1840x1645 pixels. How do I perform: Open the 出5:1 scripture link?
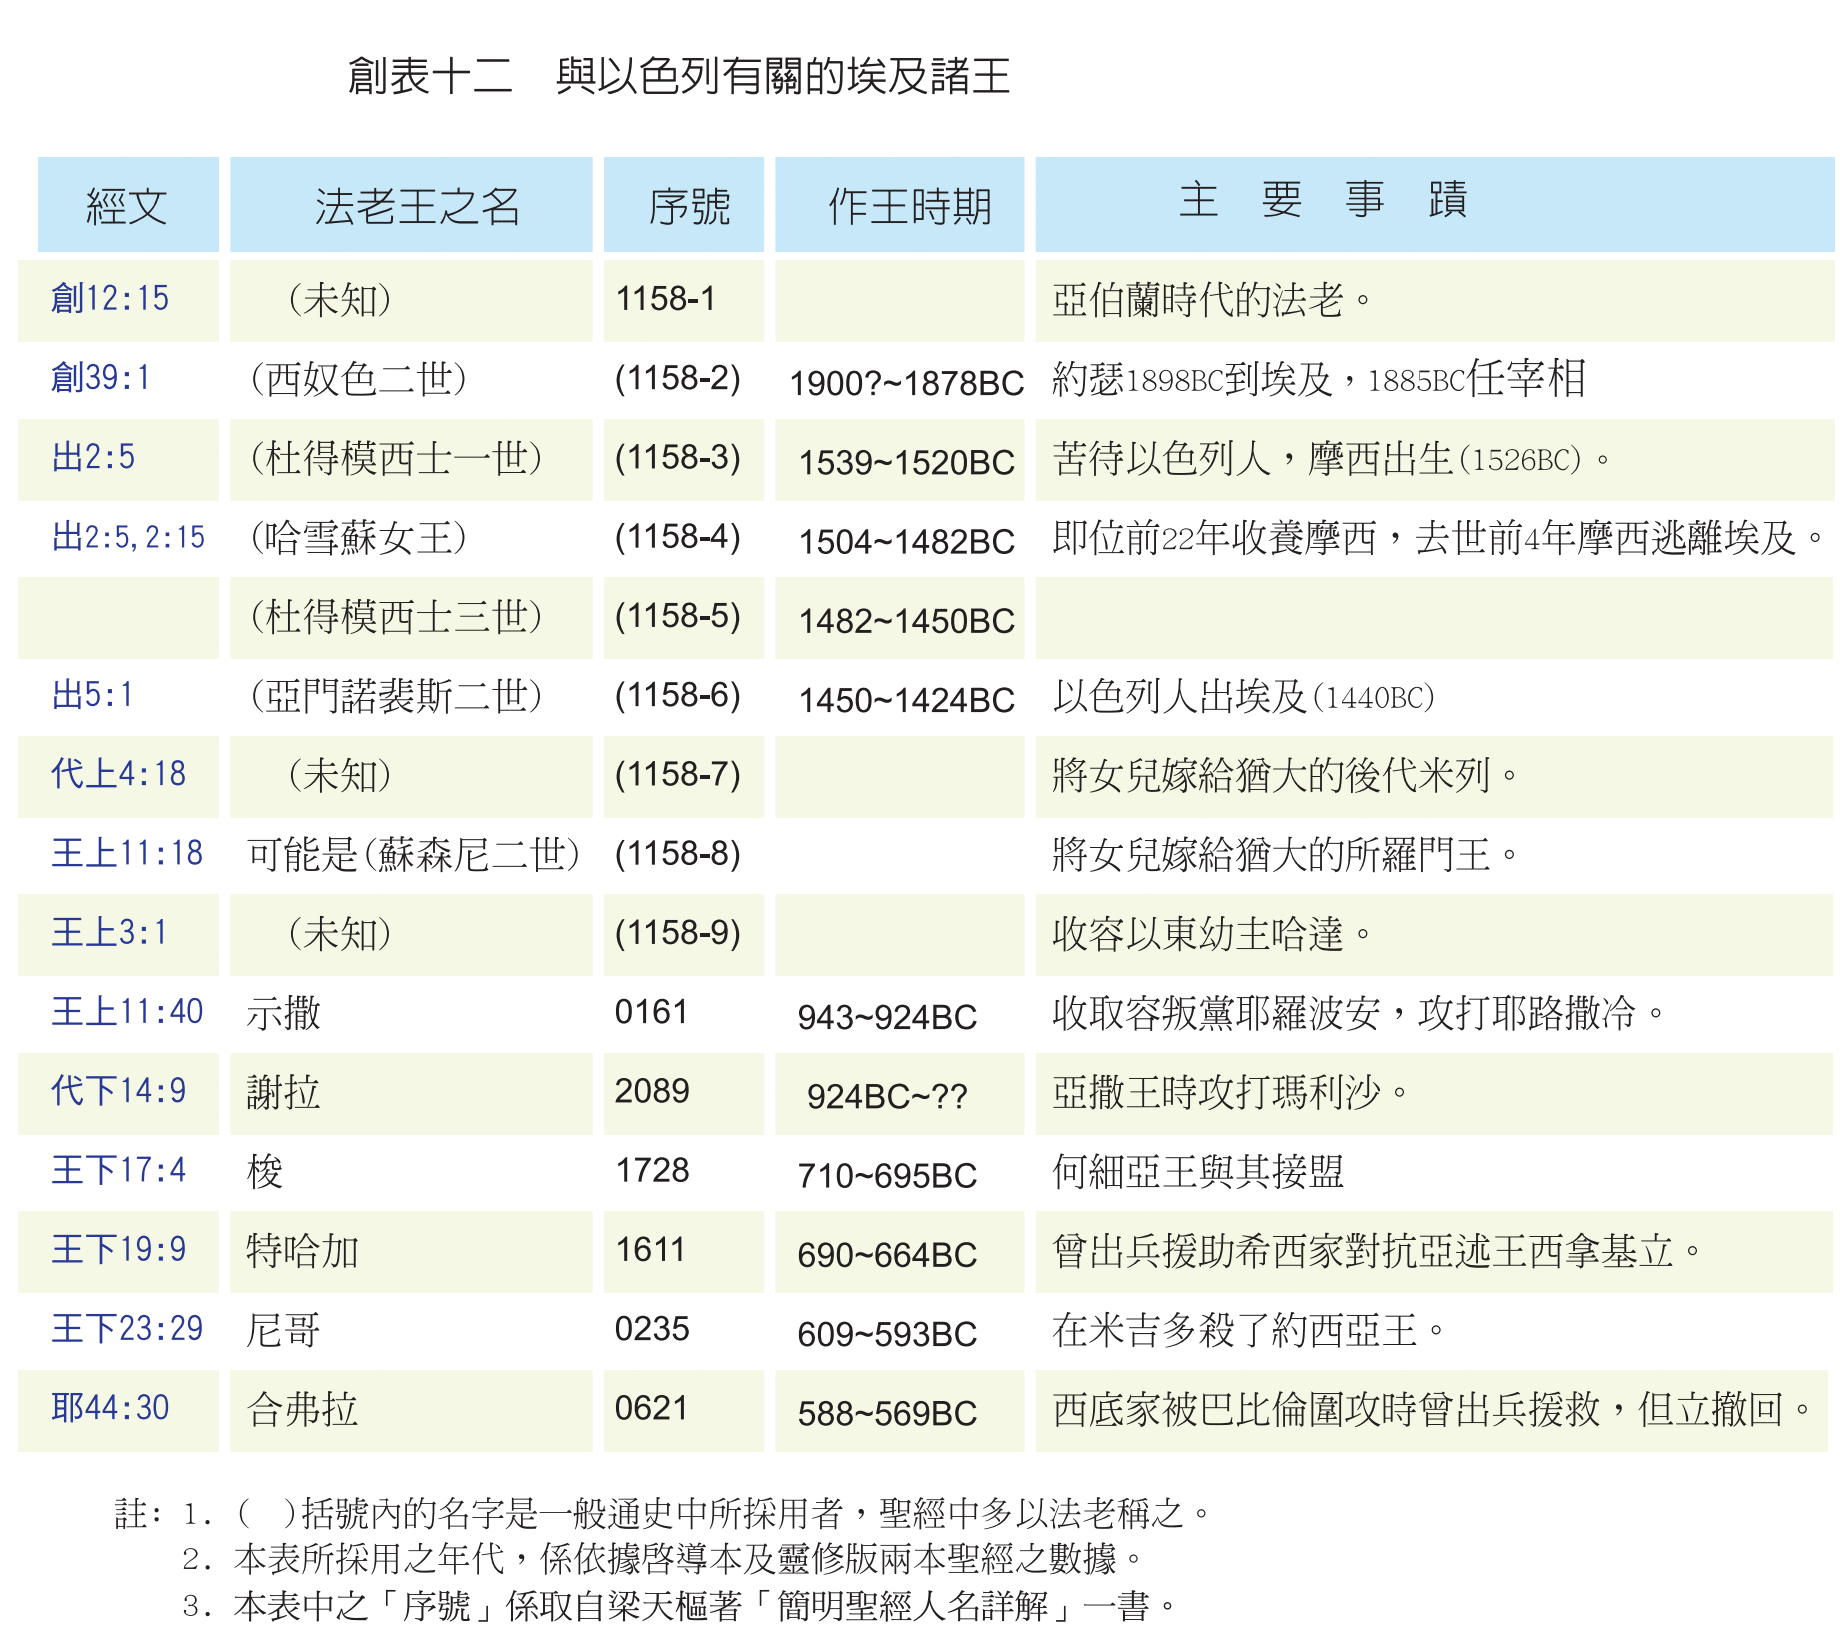point(92,695)
